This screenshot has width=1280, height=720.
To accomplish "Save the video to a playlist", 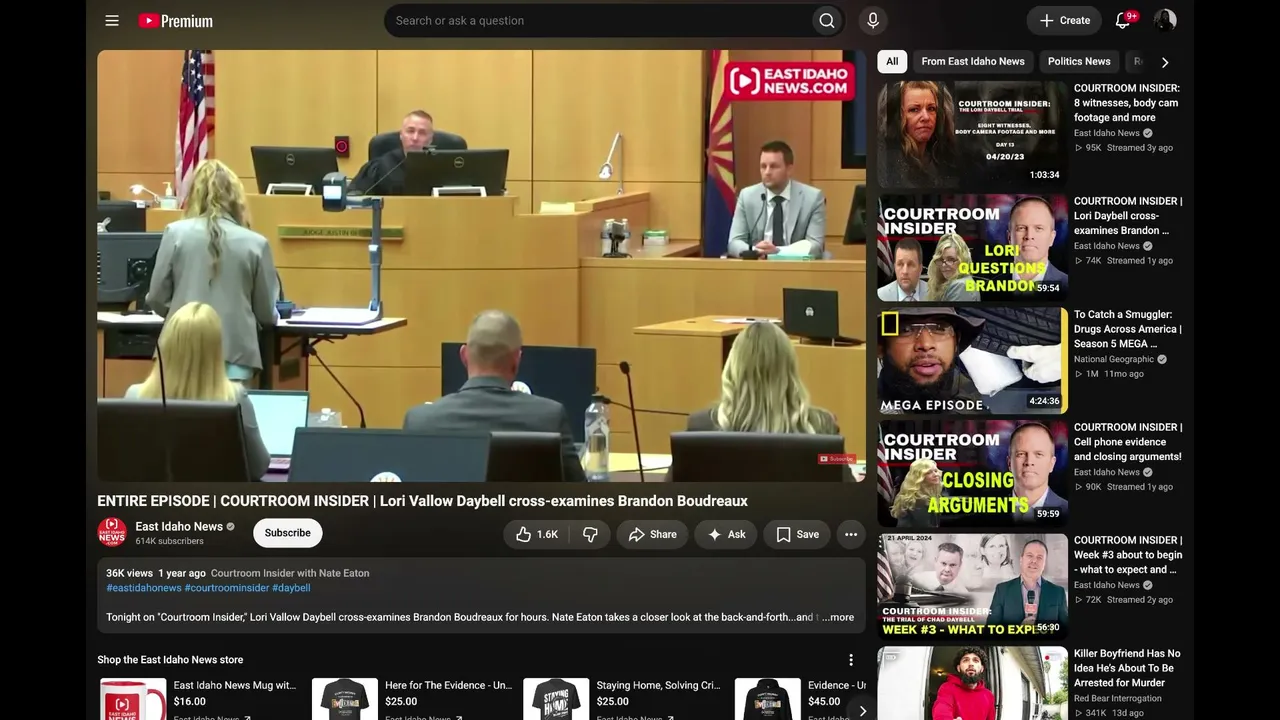I will click(797, 534).
